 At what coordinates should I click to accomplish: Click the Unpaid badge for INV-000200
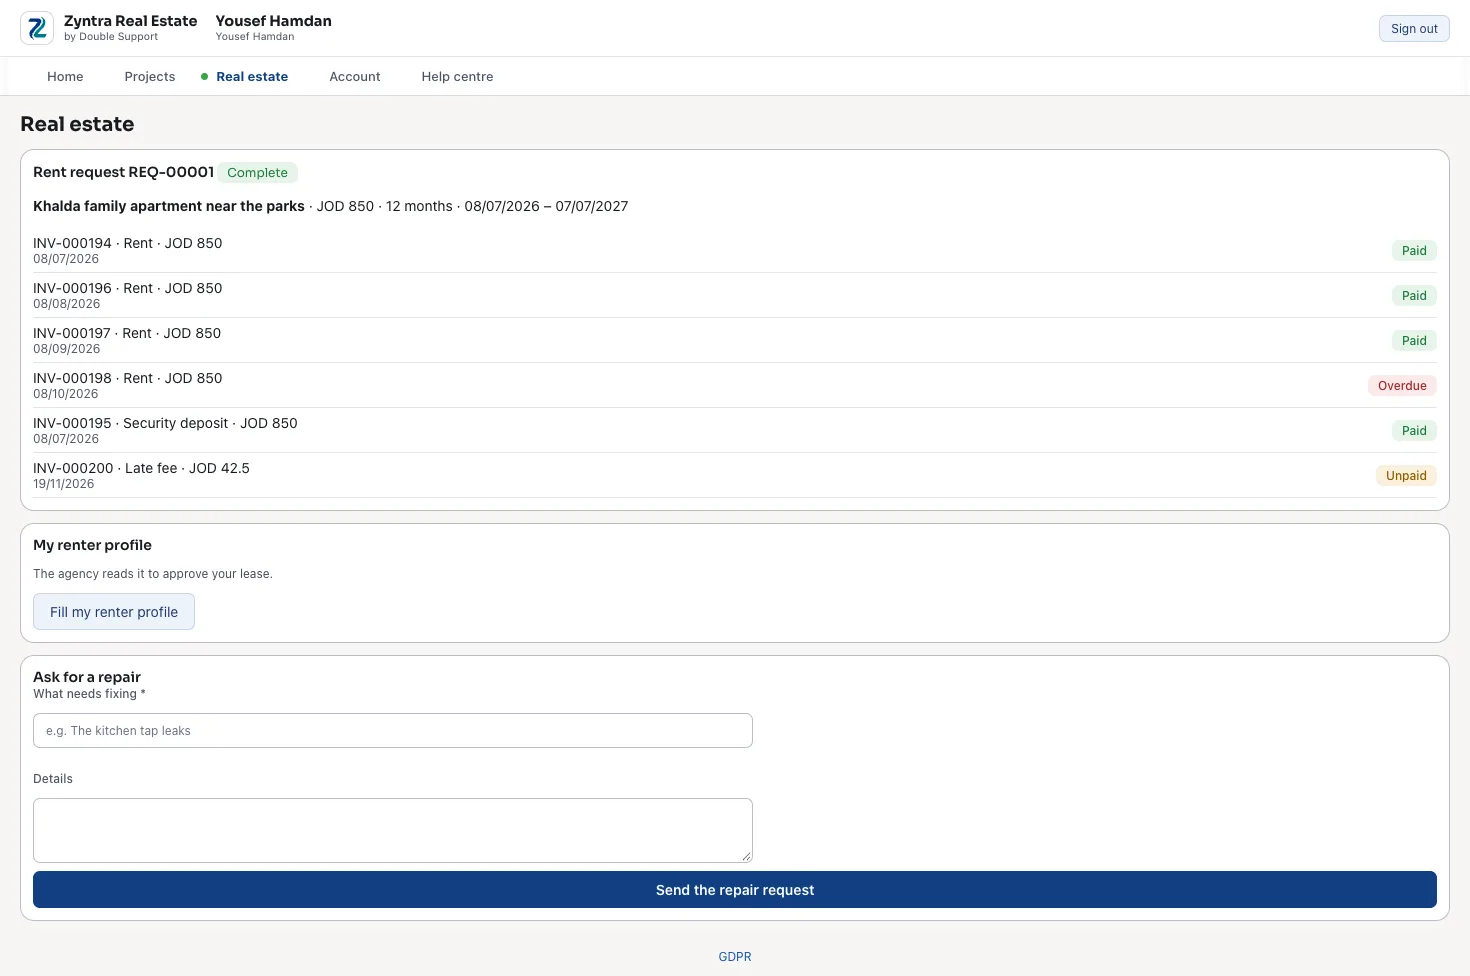1406,476
